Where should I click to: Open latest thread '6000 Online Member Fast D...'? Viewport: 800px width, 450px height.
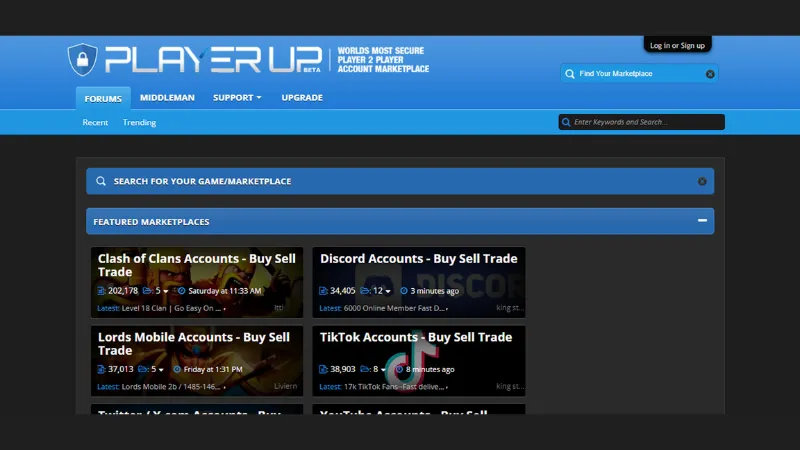394,308
